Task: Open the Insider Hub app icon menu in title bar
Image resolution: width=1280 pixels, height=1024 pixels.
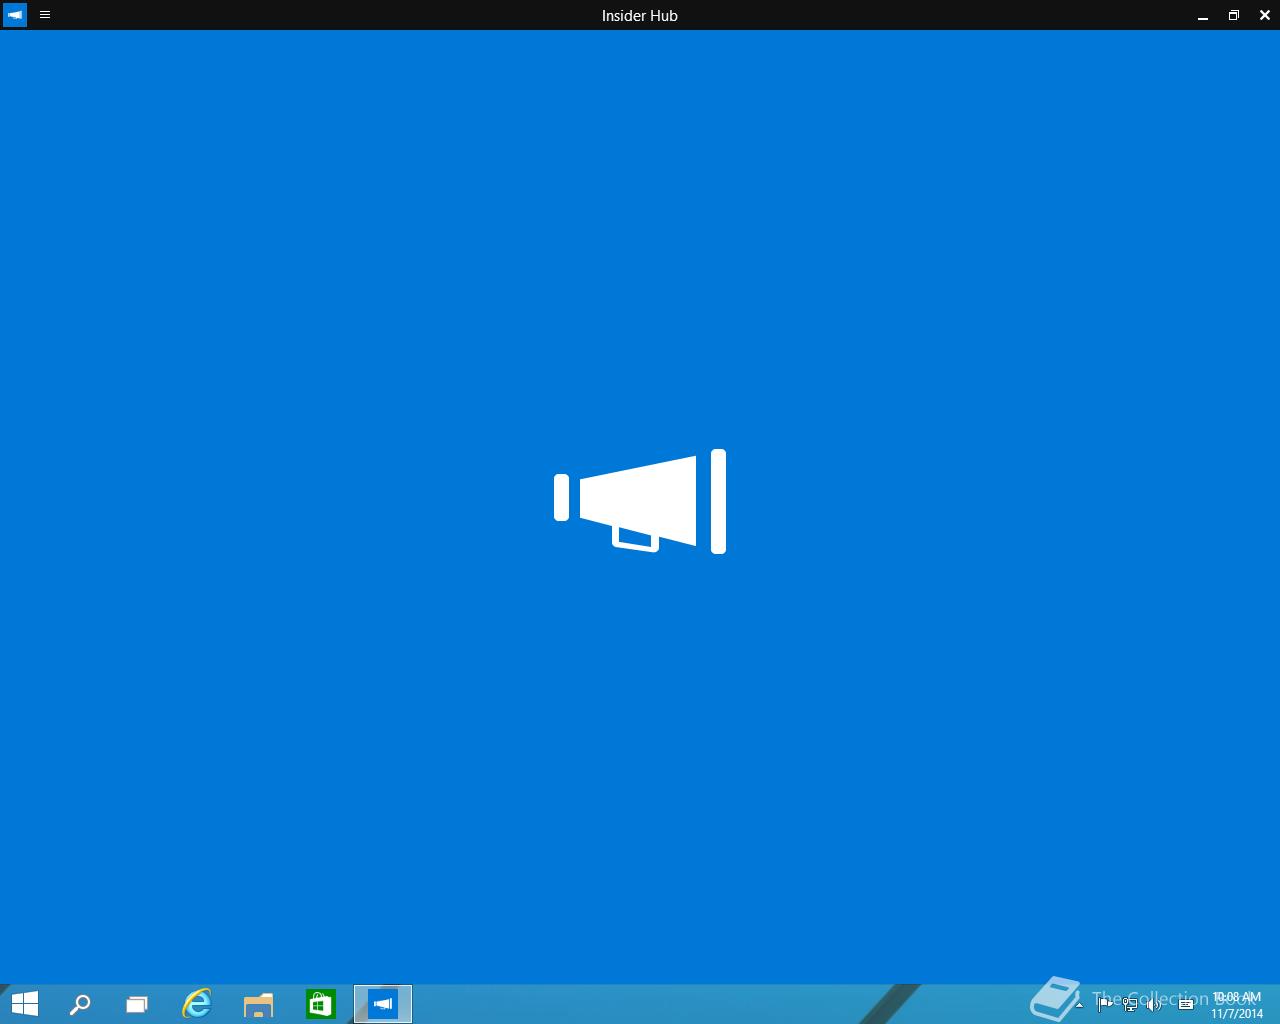Action: [15, 15]
